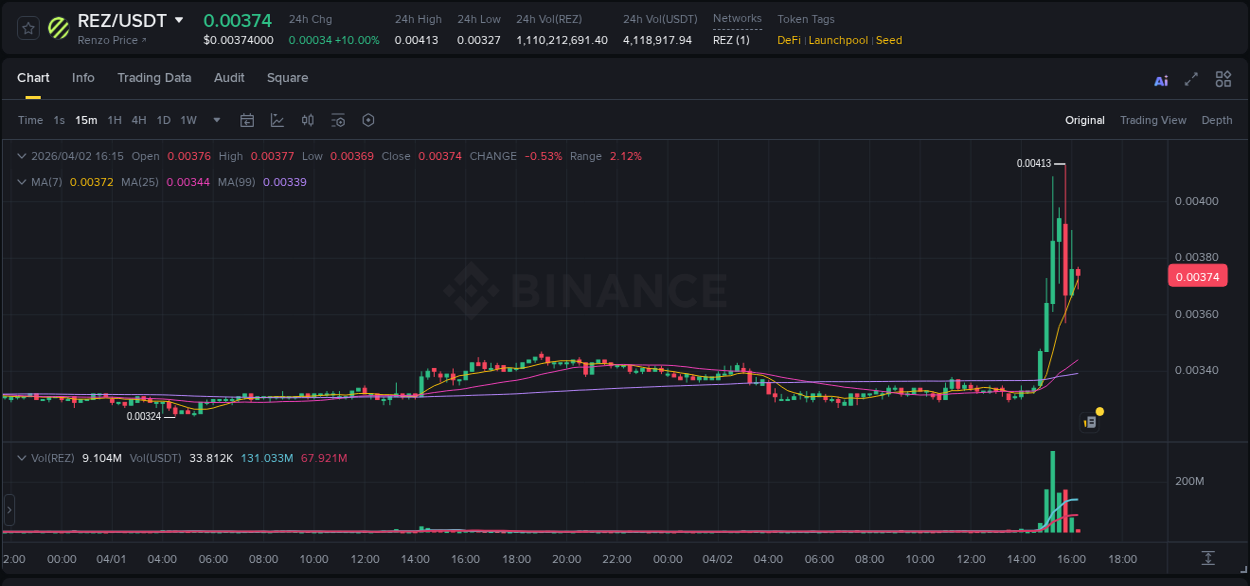Select the calendar date-range icon
Screen dimensions: 1250x586
[247, 120]
